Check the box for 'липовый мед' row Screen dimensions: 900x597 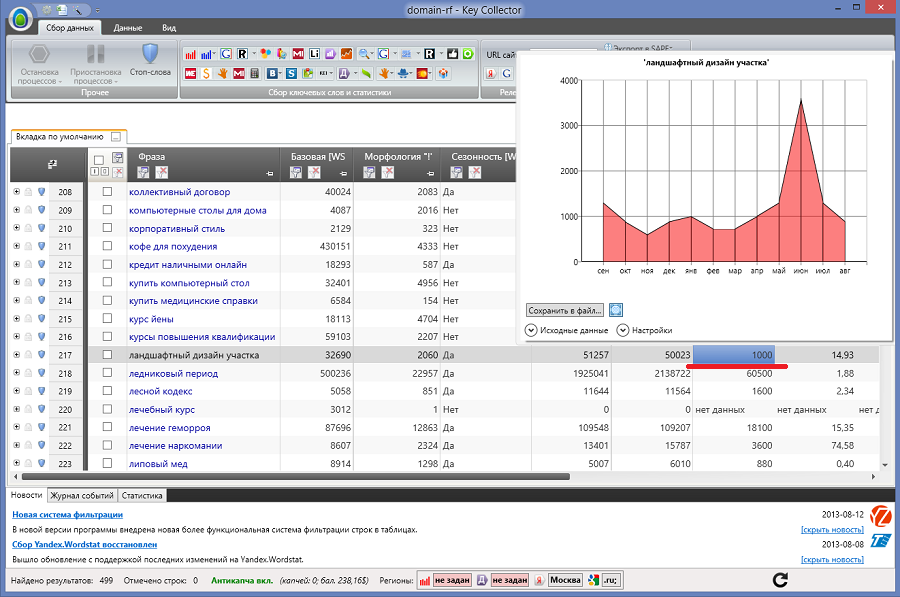107,463
